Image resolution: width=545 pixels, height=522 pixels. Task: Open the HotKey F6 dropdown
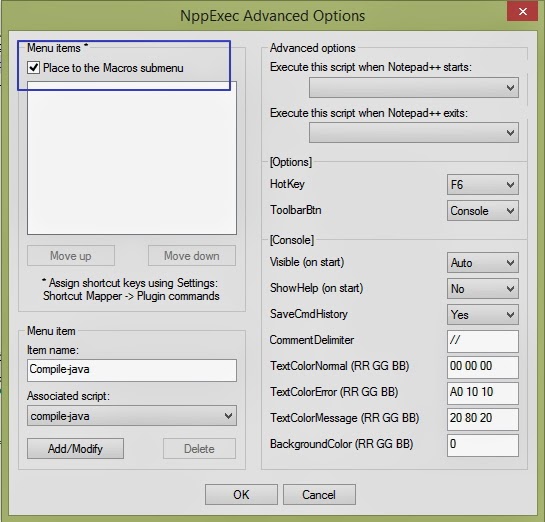coord(482,185)
